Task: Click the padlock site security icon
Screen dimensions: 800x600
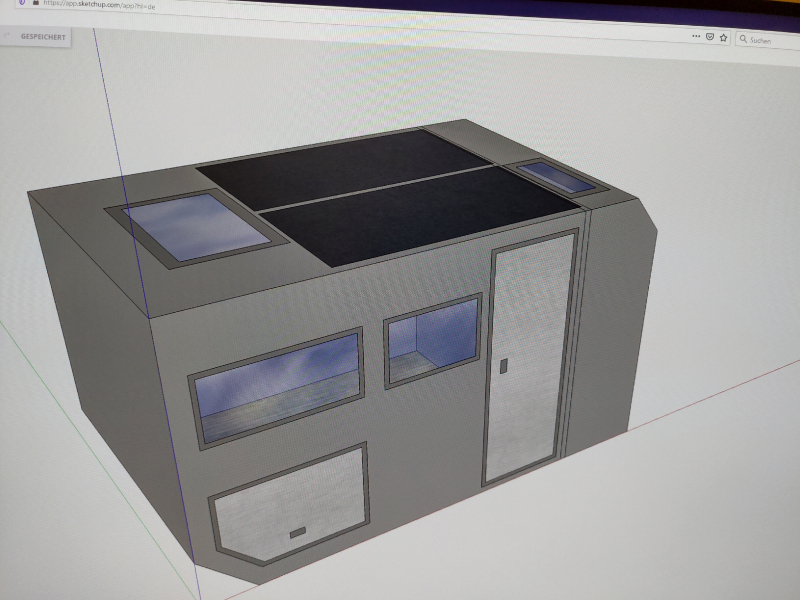Action: tap(35, 3)
